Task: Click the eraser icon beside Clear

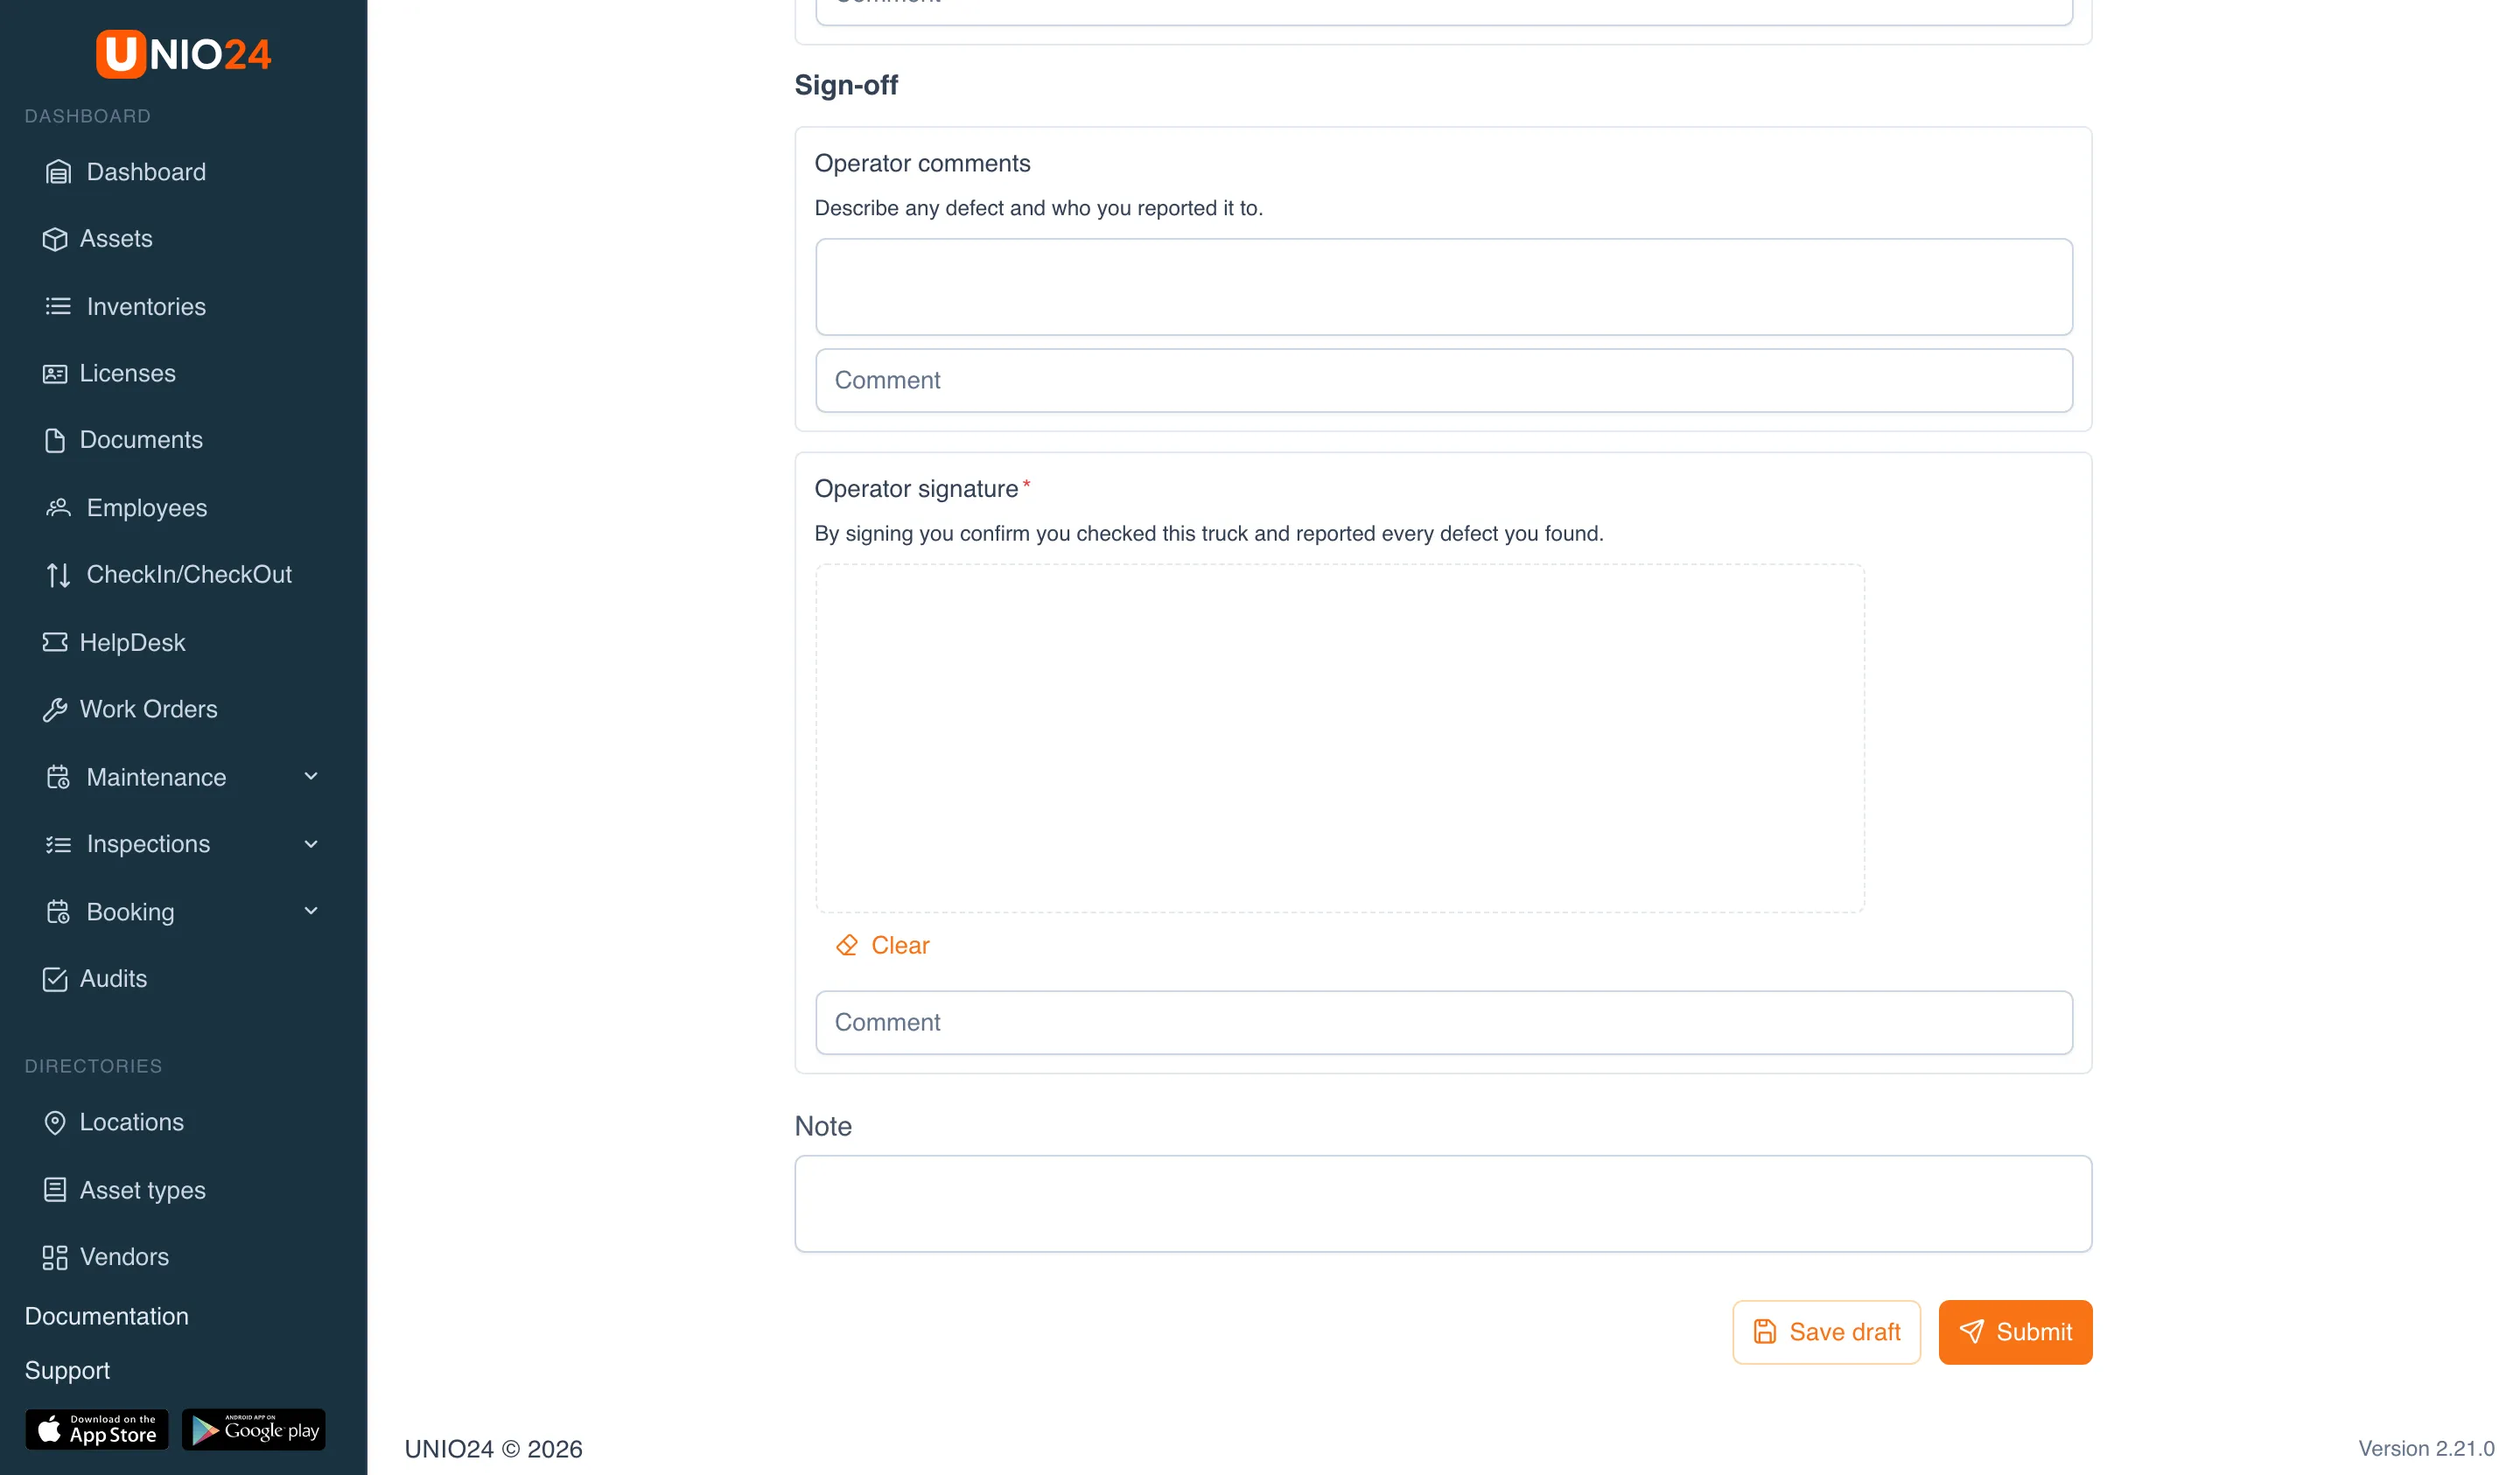Action: click(x=847, y=945)
